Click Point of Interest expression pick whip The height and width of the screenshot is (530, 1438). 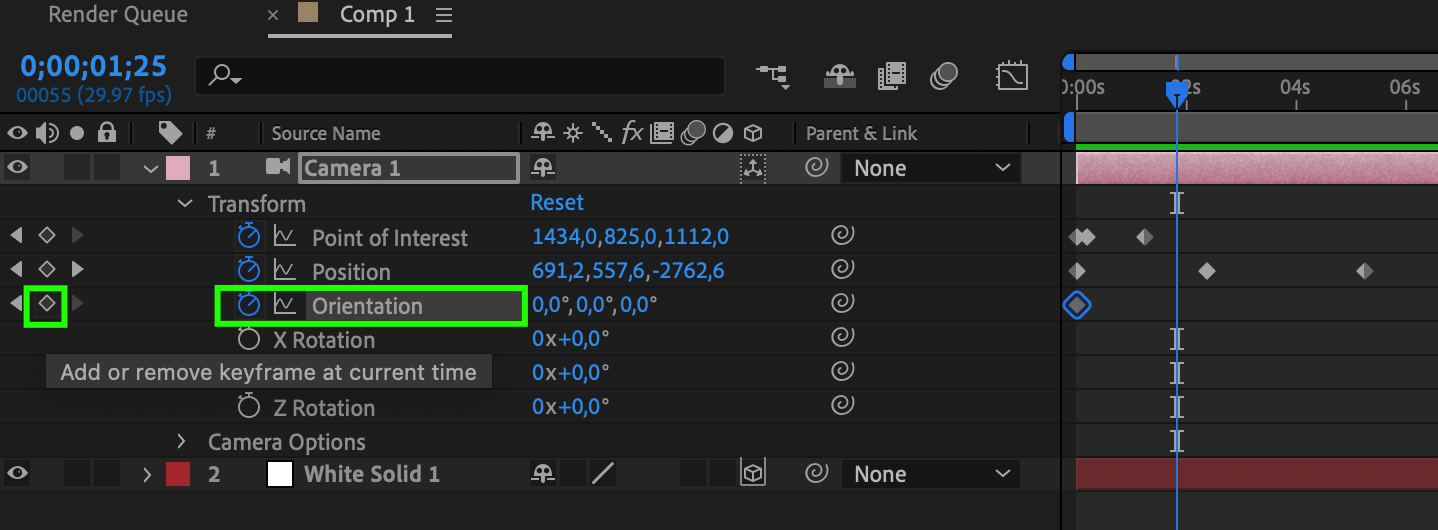[x=843, y=237]
